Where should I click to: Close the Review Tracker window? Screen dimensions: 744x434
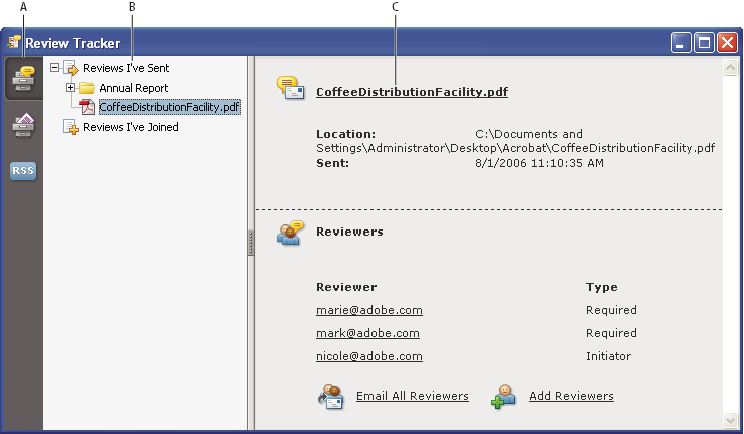pyautogui.click(x=727, y=43)
